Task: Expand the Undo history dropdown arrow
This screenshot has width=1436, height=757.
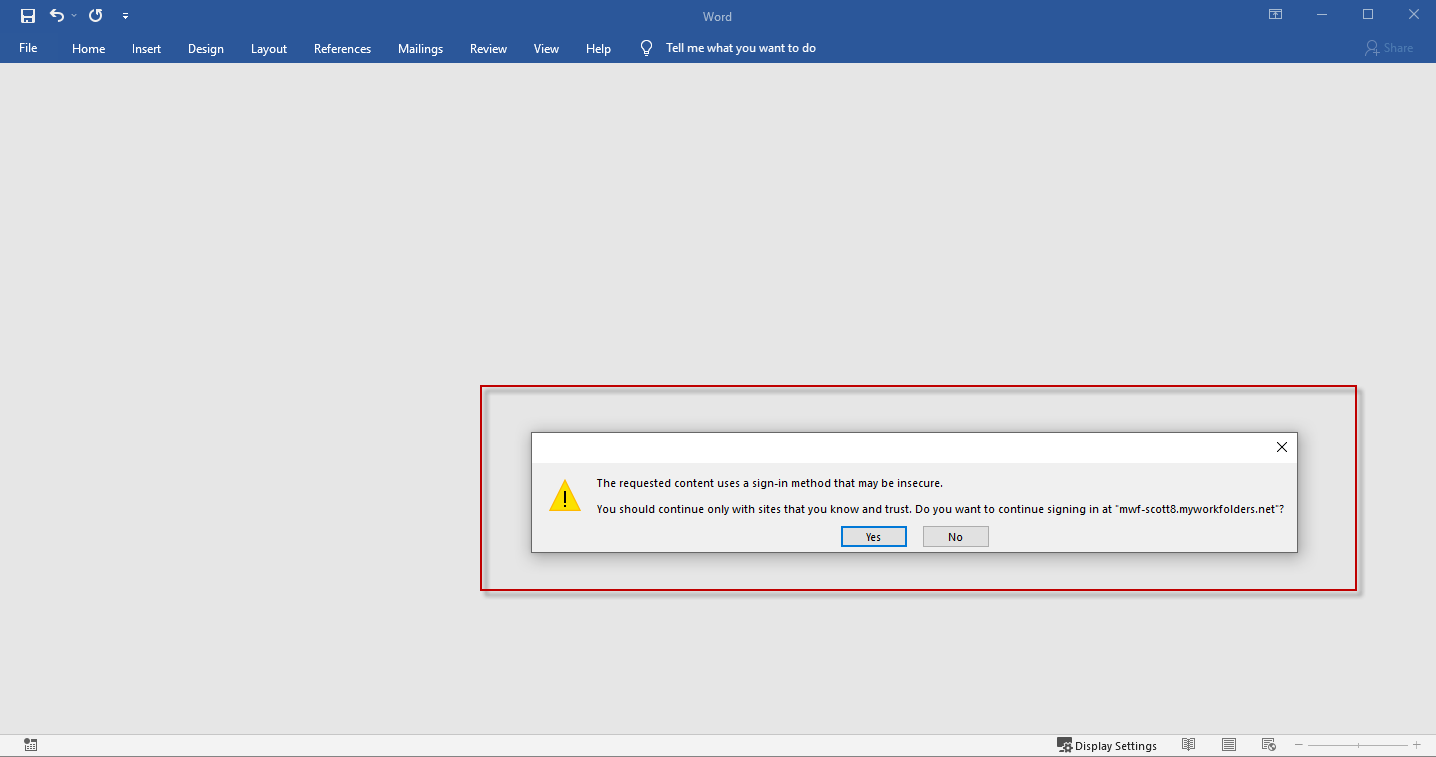Action: pos(74,16)
